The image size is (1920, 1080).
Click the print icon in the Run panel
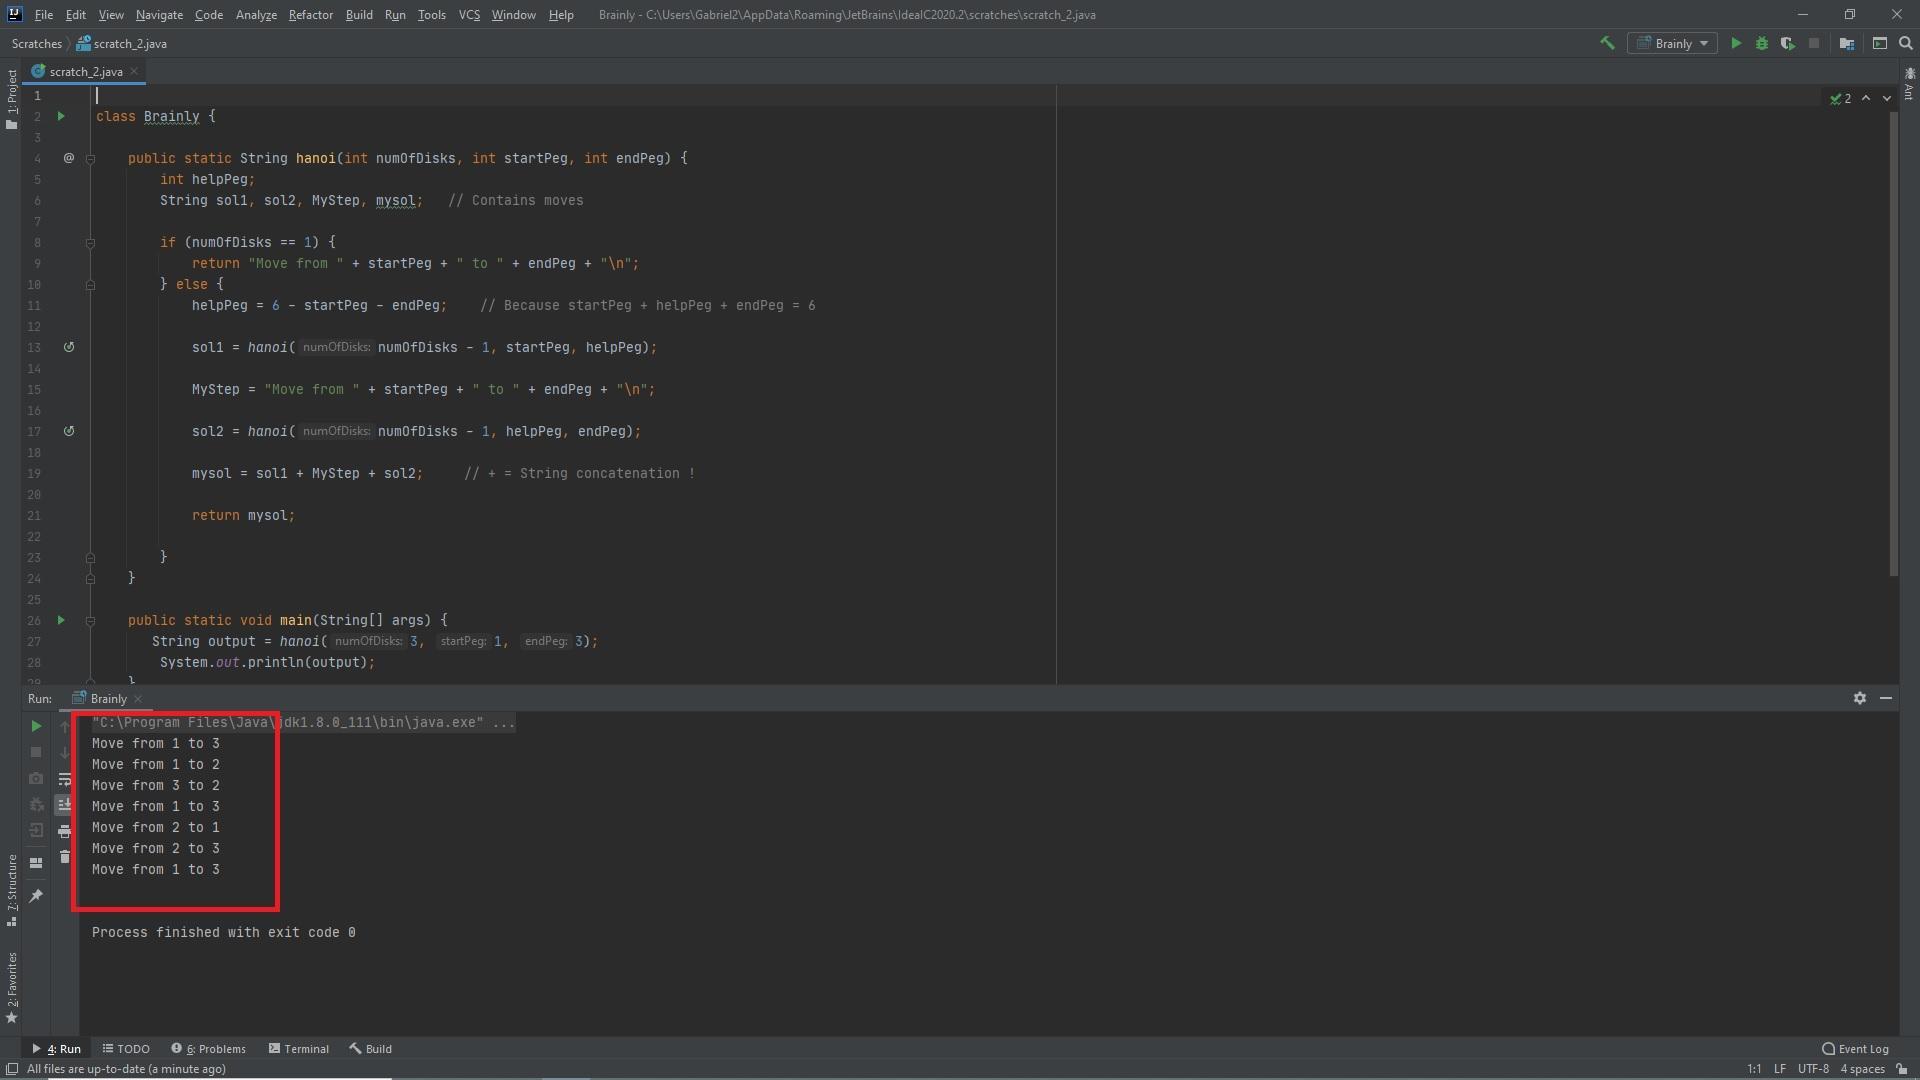pos(65,831)
